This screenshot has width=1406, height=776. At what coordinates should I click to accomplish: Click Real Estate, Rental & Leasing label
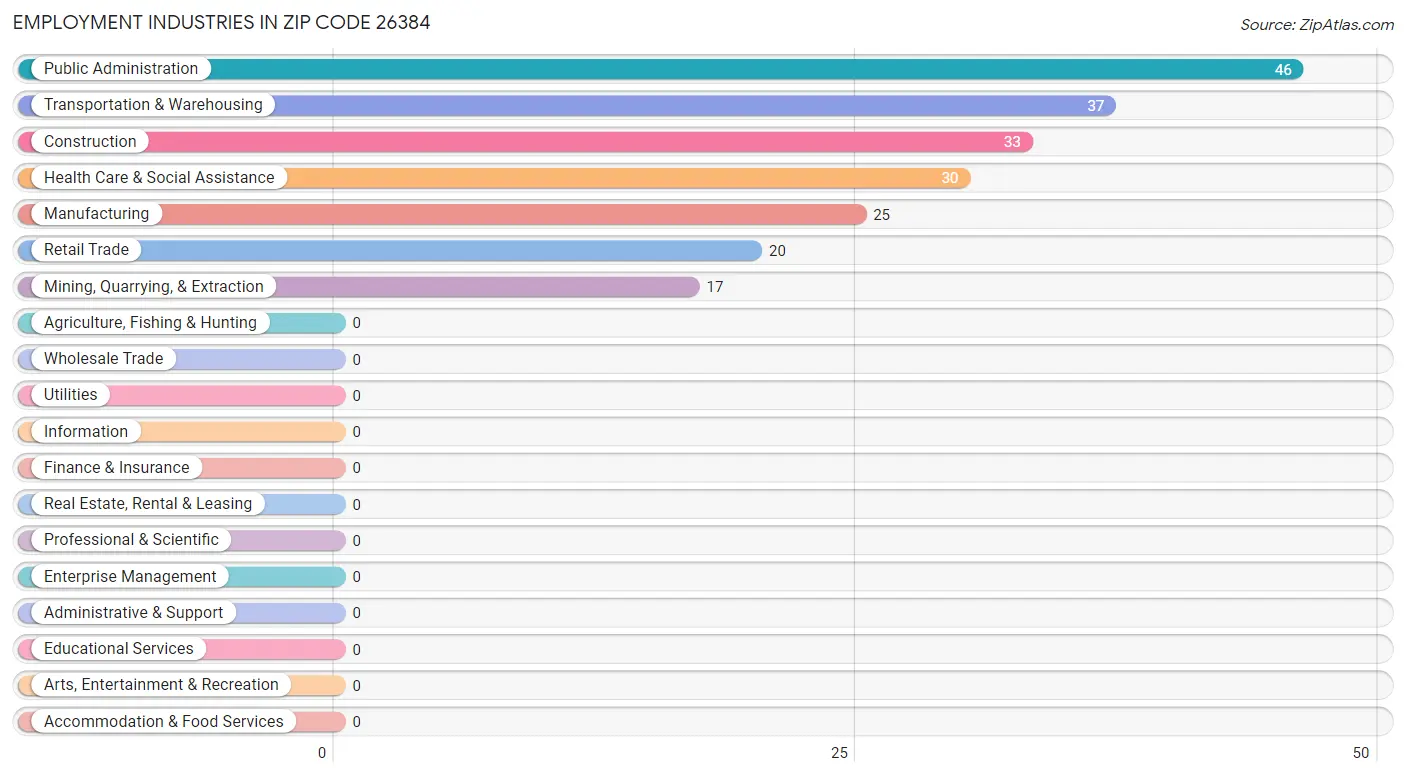(148, 504)
